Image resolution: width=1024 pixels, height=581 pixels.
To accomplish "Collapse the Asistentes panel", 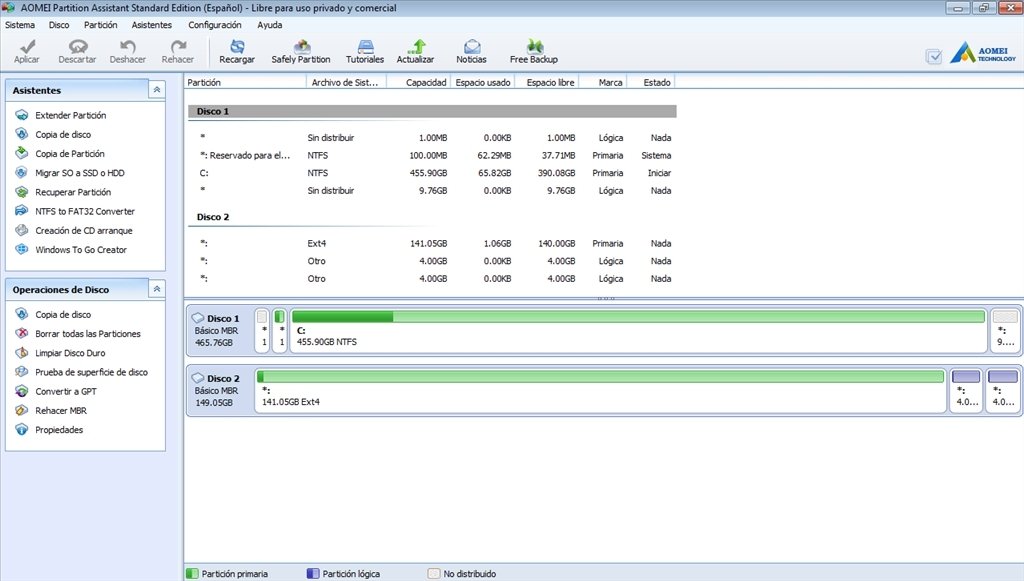I will (156, 90).
